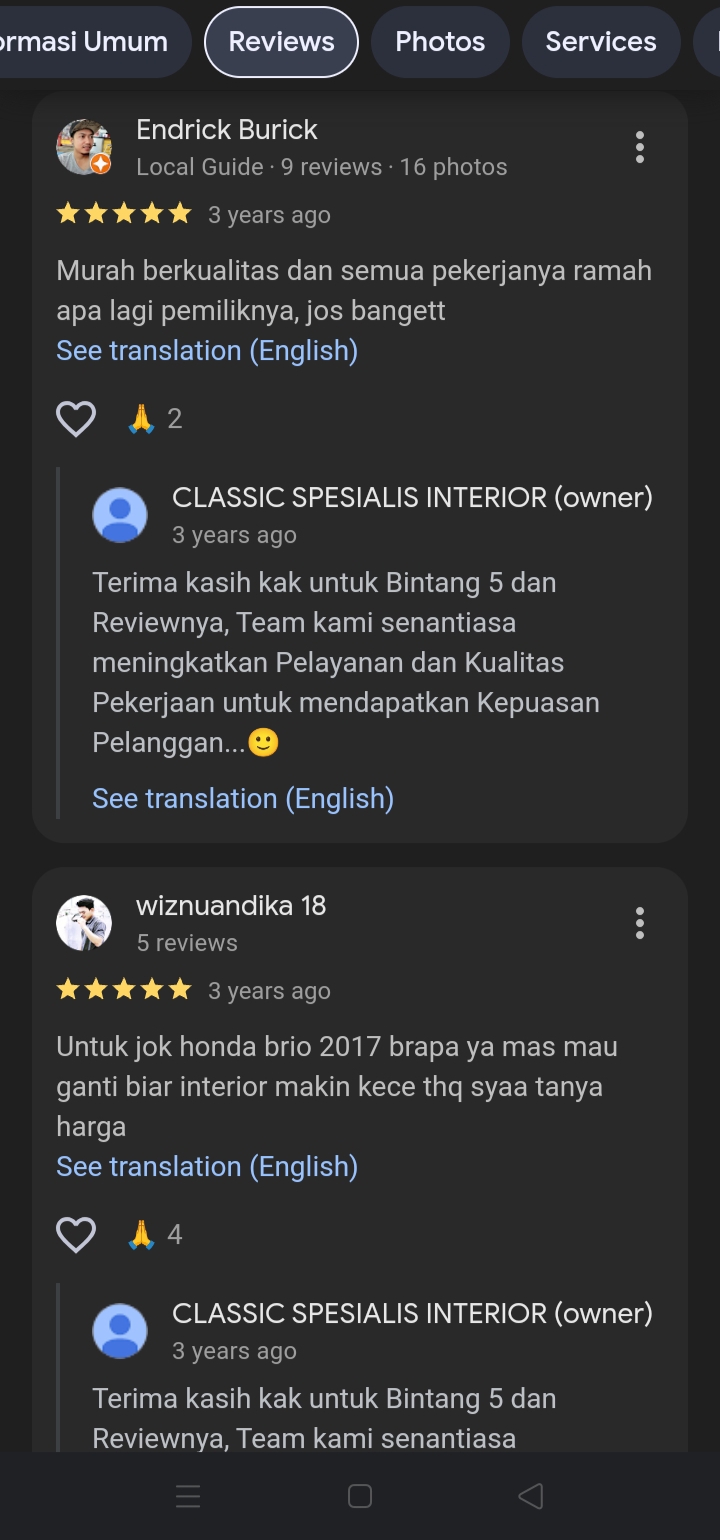Tap owner avatar in second reply
This screenshot has width=720, height=1540.
pyautogui.click(x=120, y=1331)
